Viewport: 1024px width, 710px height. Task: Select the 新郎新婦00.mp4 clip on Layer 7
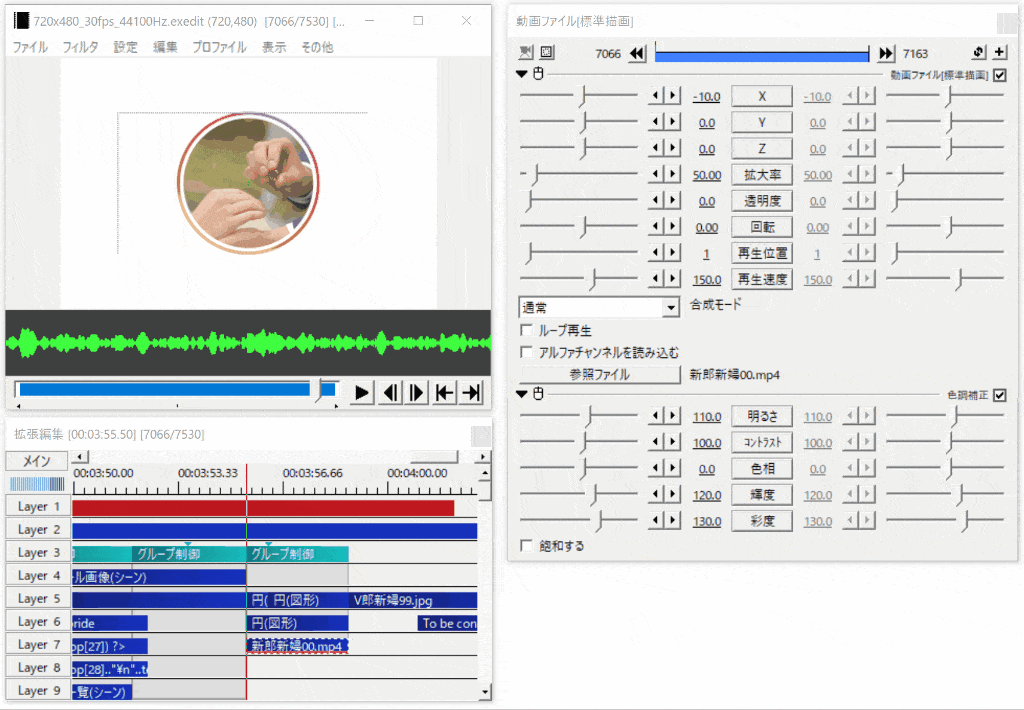point(297,646)
